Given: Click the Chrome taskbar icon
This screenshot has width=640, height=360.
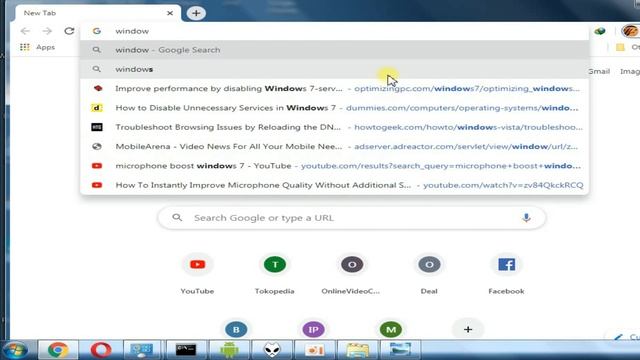Looking at the screenshot, I should (x=58, y=350).
